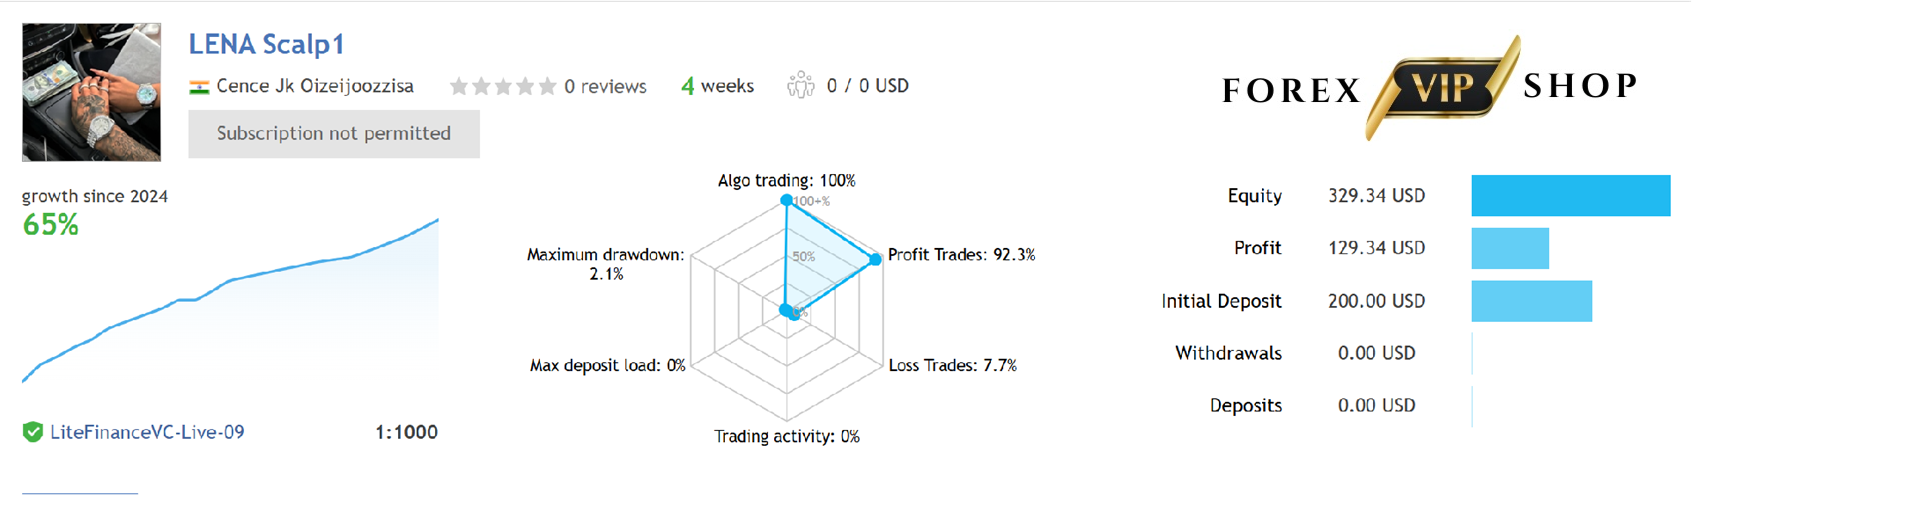The height and width of the screenshot is (532, 1920).
Task: Open LiteFinanceVC-Live-09 broker link
Action: click(x=147, y=432)
